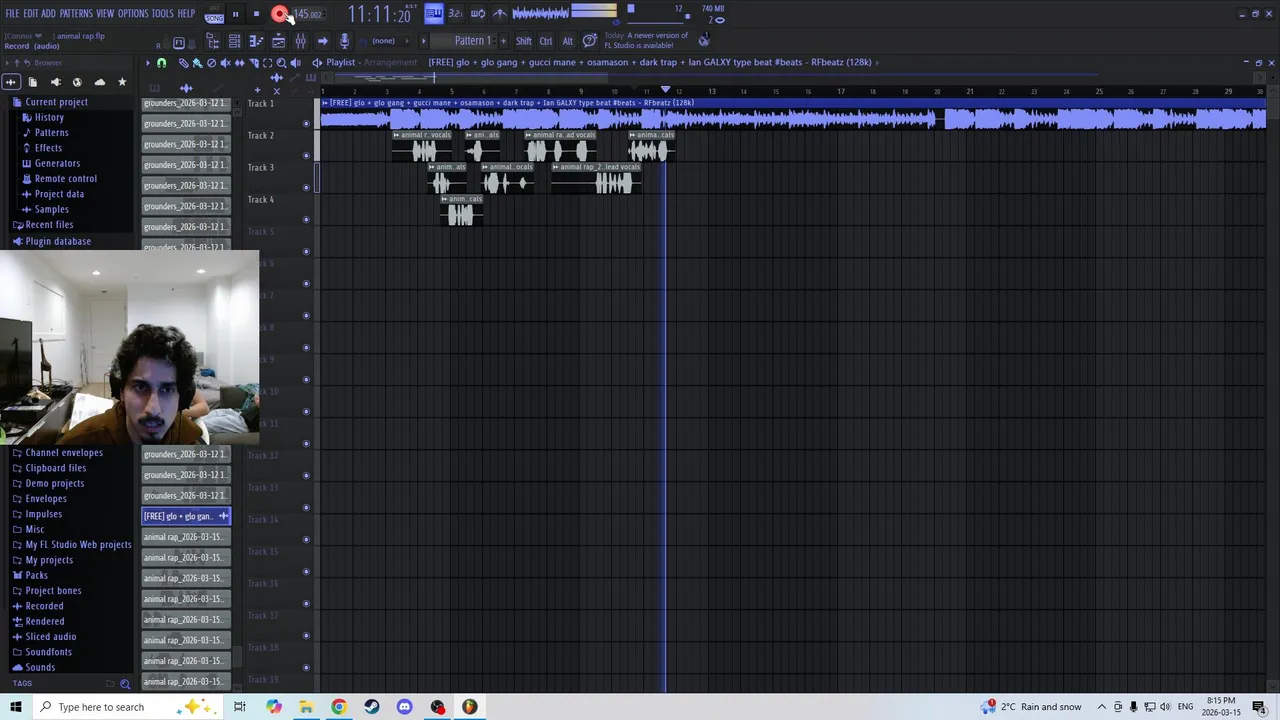Select the Playback speaker tool

click(x=295, y=63)
